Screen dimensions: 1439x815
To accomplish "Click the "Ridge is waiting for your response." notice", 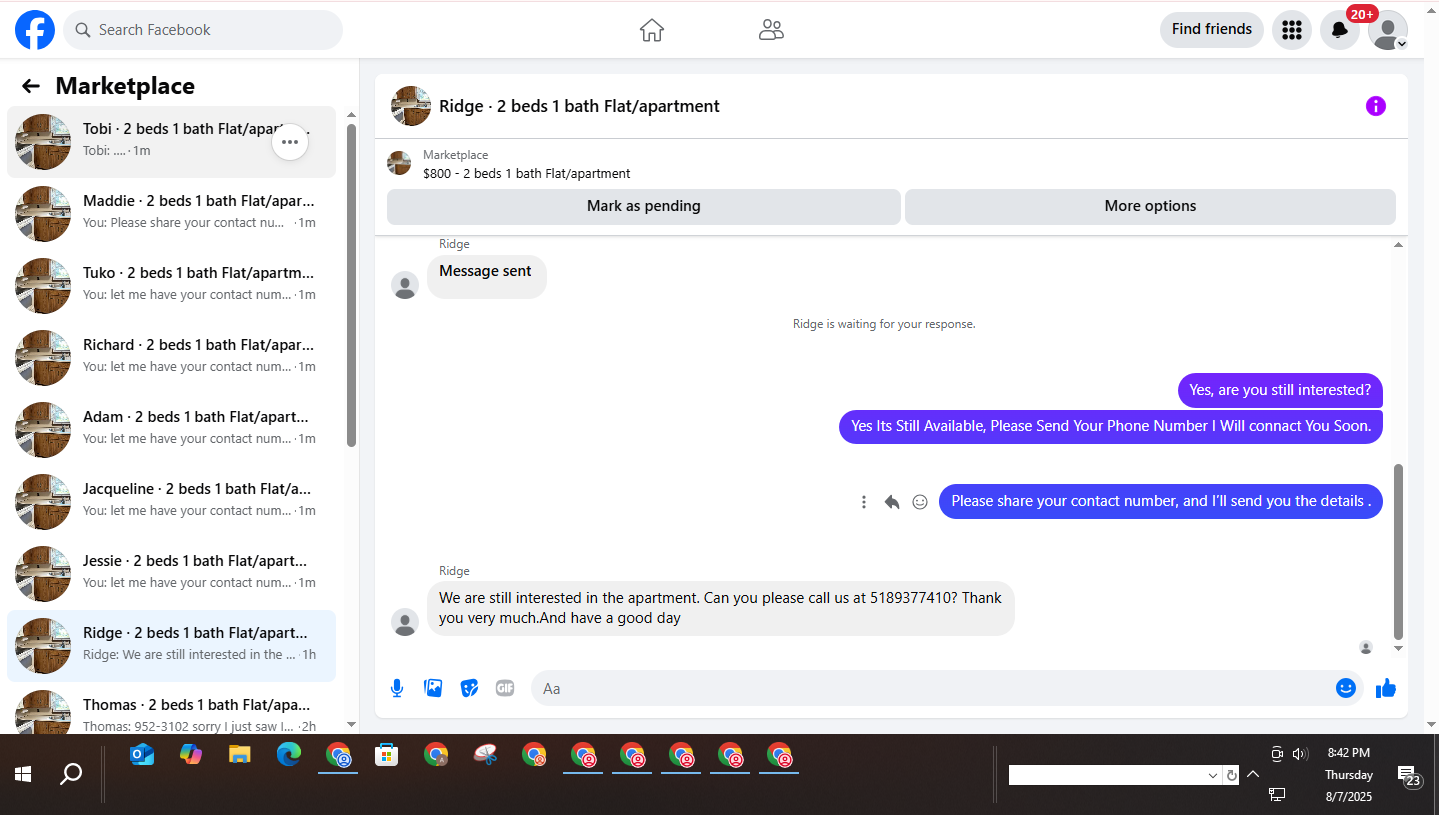I will click(x=884, y=324).
